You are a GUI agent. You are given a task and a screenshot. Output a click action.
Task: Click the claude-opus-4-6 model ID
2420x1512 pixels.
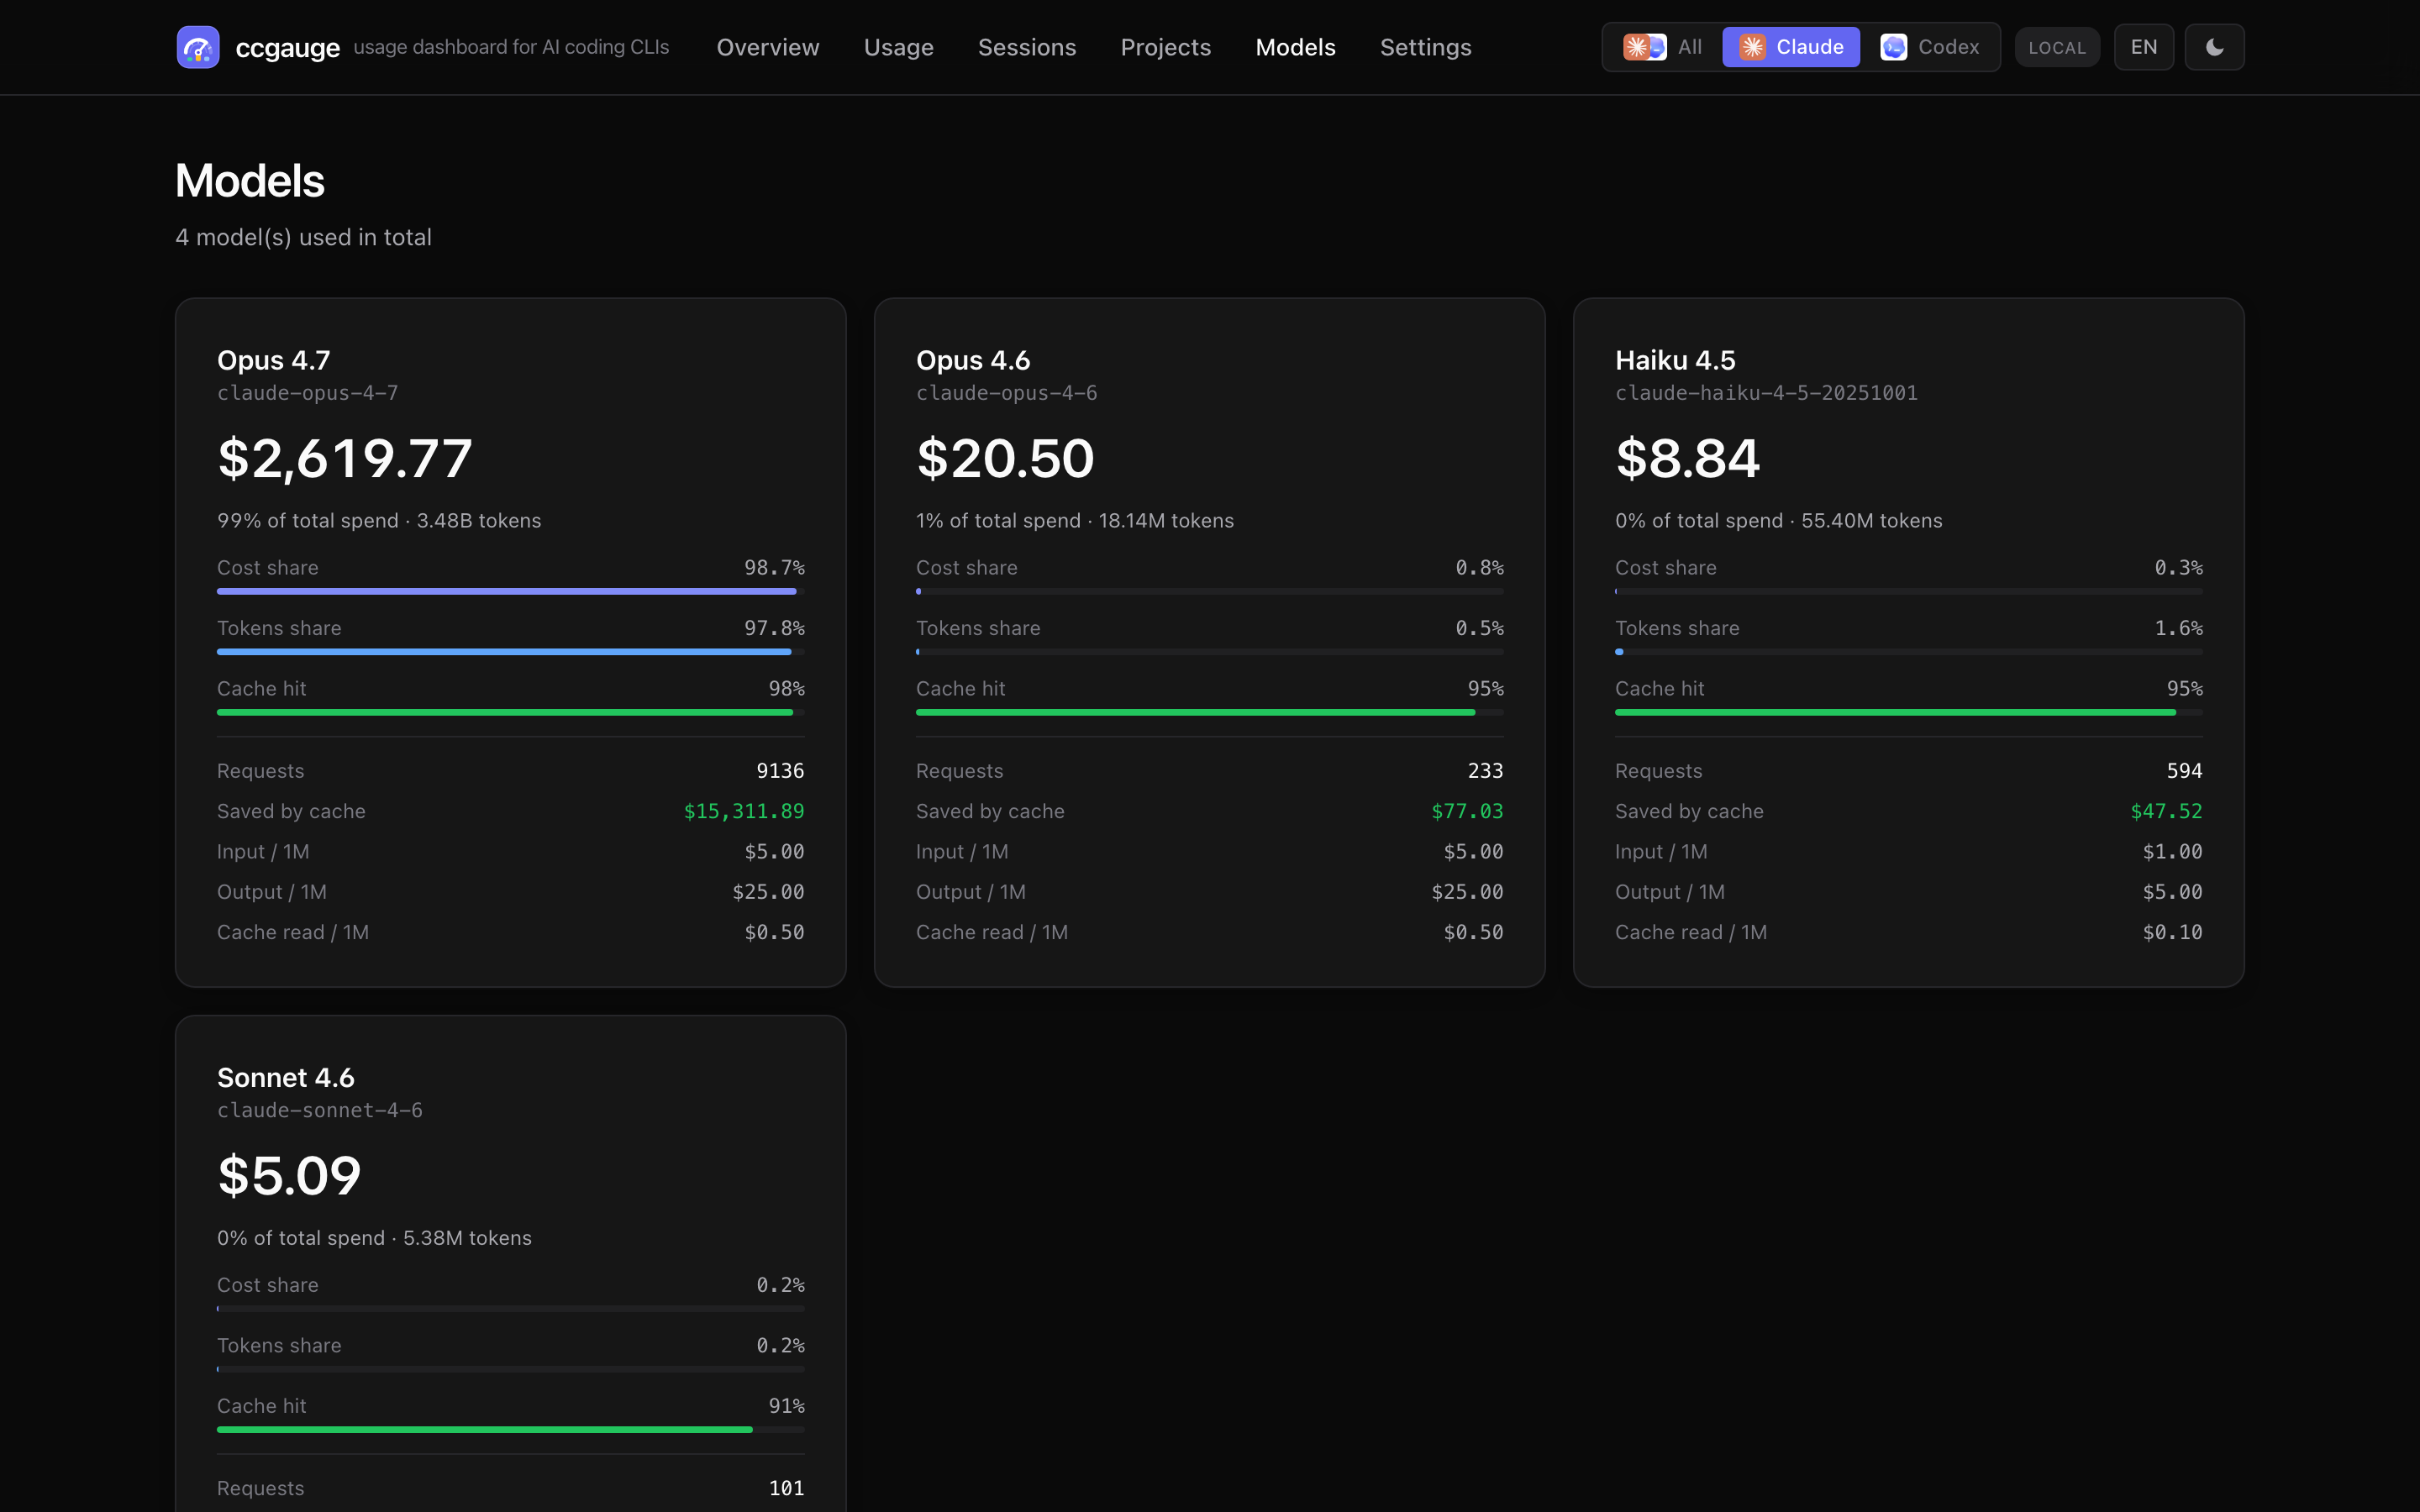(1007, 393)
